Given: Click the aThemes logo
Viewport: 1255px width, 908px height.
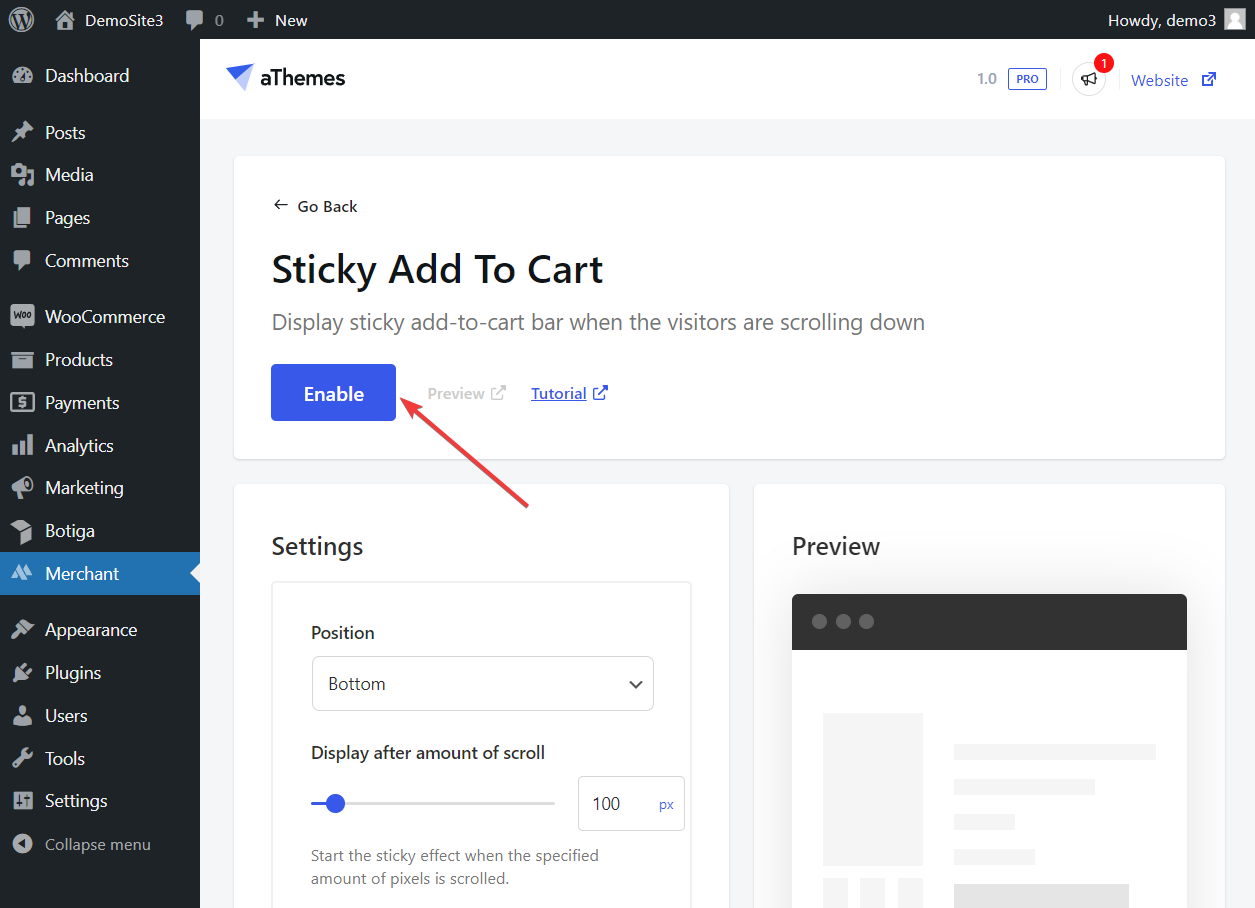Looking at the screenshot, I should point(285,78).
